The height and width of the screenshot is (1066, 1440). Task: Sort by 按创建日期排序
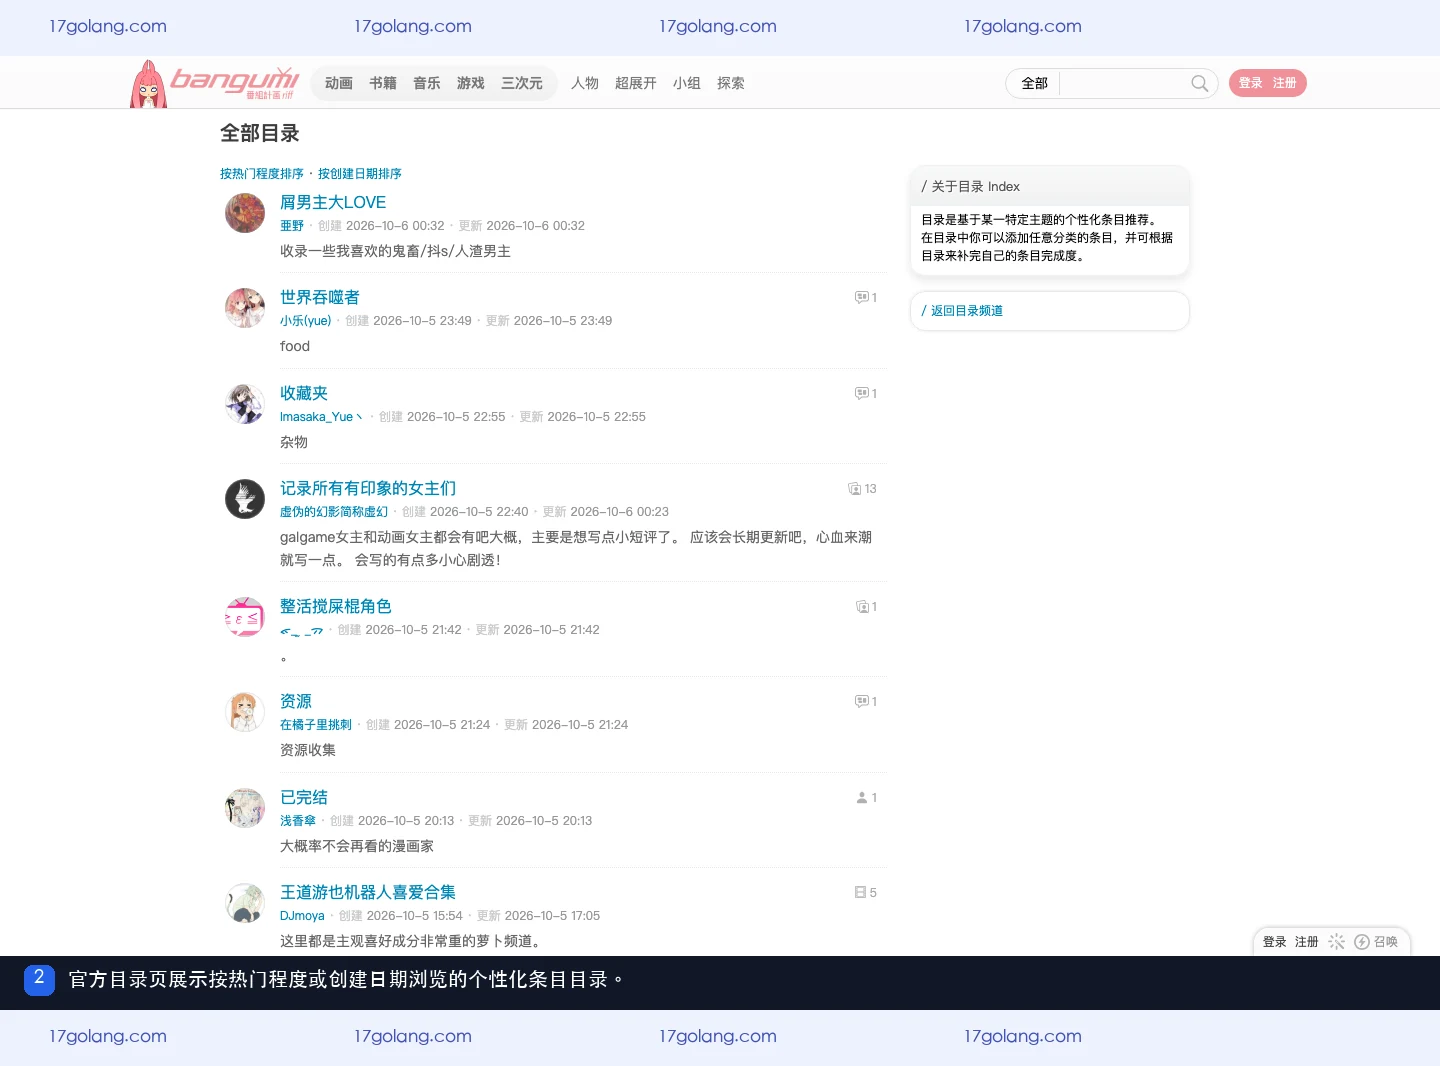click(x=360, y=174)
